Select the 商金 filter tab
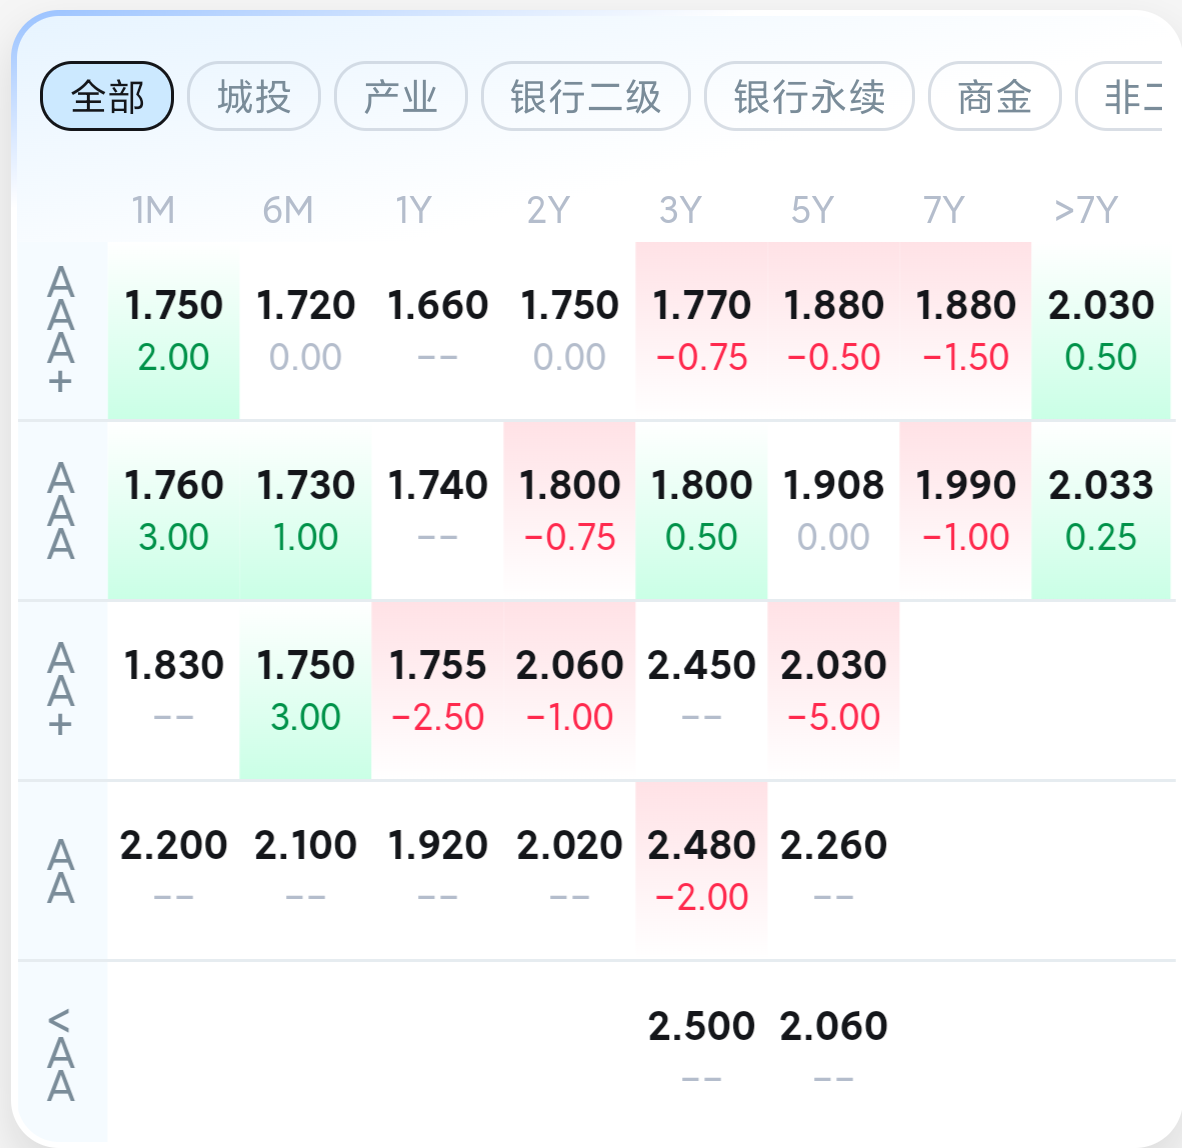The height and width of the screenshot is (1148, 1182). coord(994,97)
